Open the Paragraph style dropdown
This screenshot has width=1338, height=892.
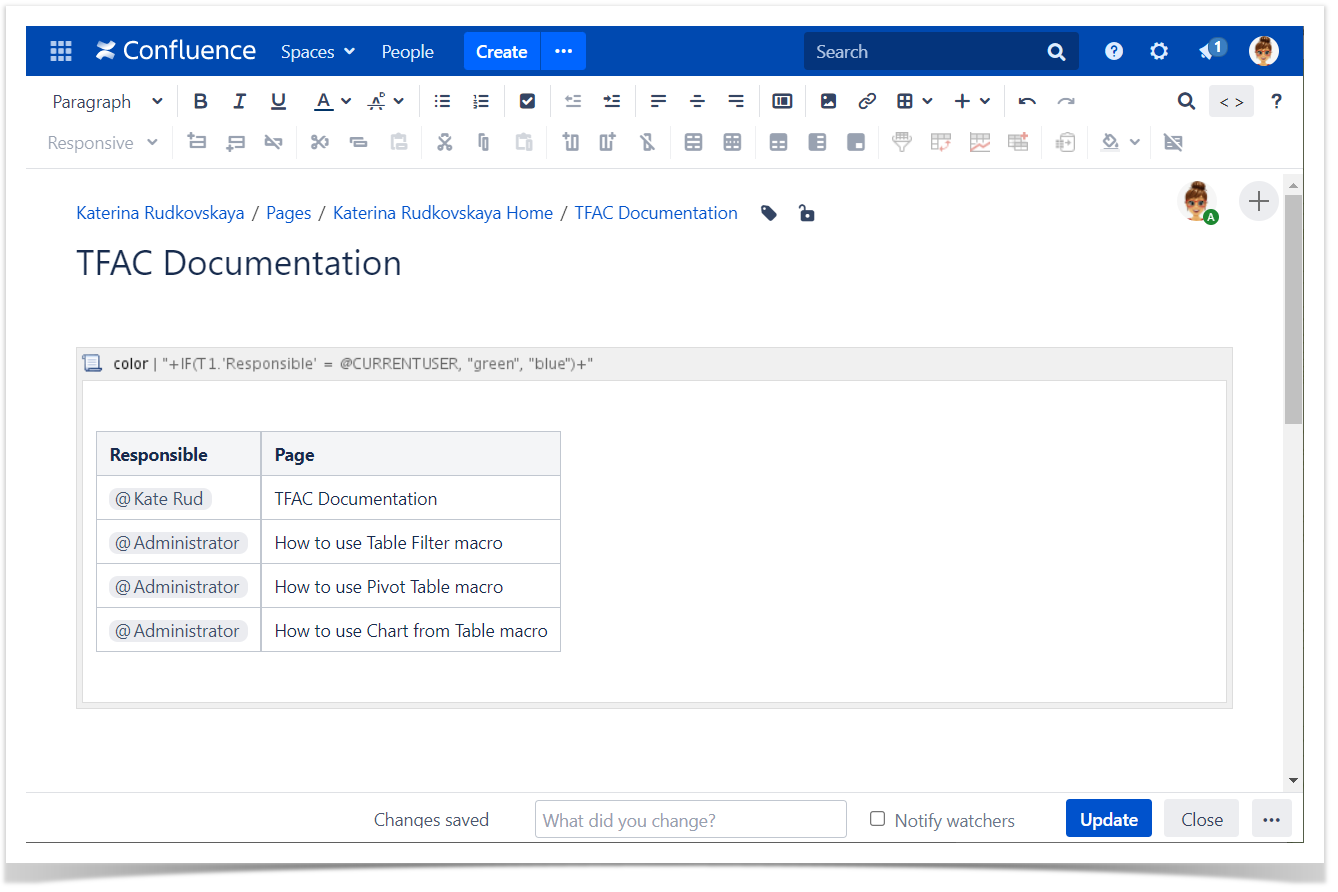pyautogui.click(x=107, y=101)
